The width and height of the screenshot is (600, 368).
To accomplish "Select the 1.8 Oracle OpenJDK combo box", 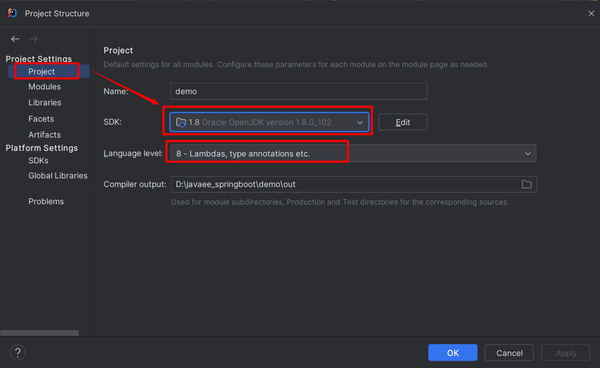I will [269, 122].
